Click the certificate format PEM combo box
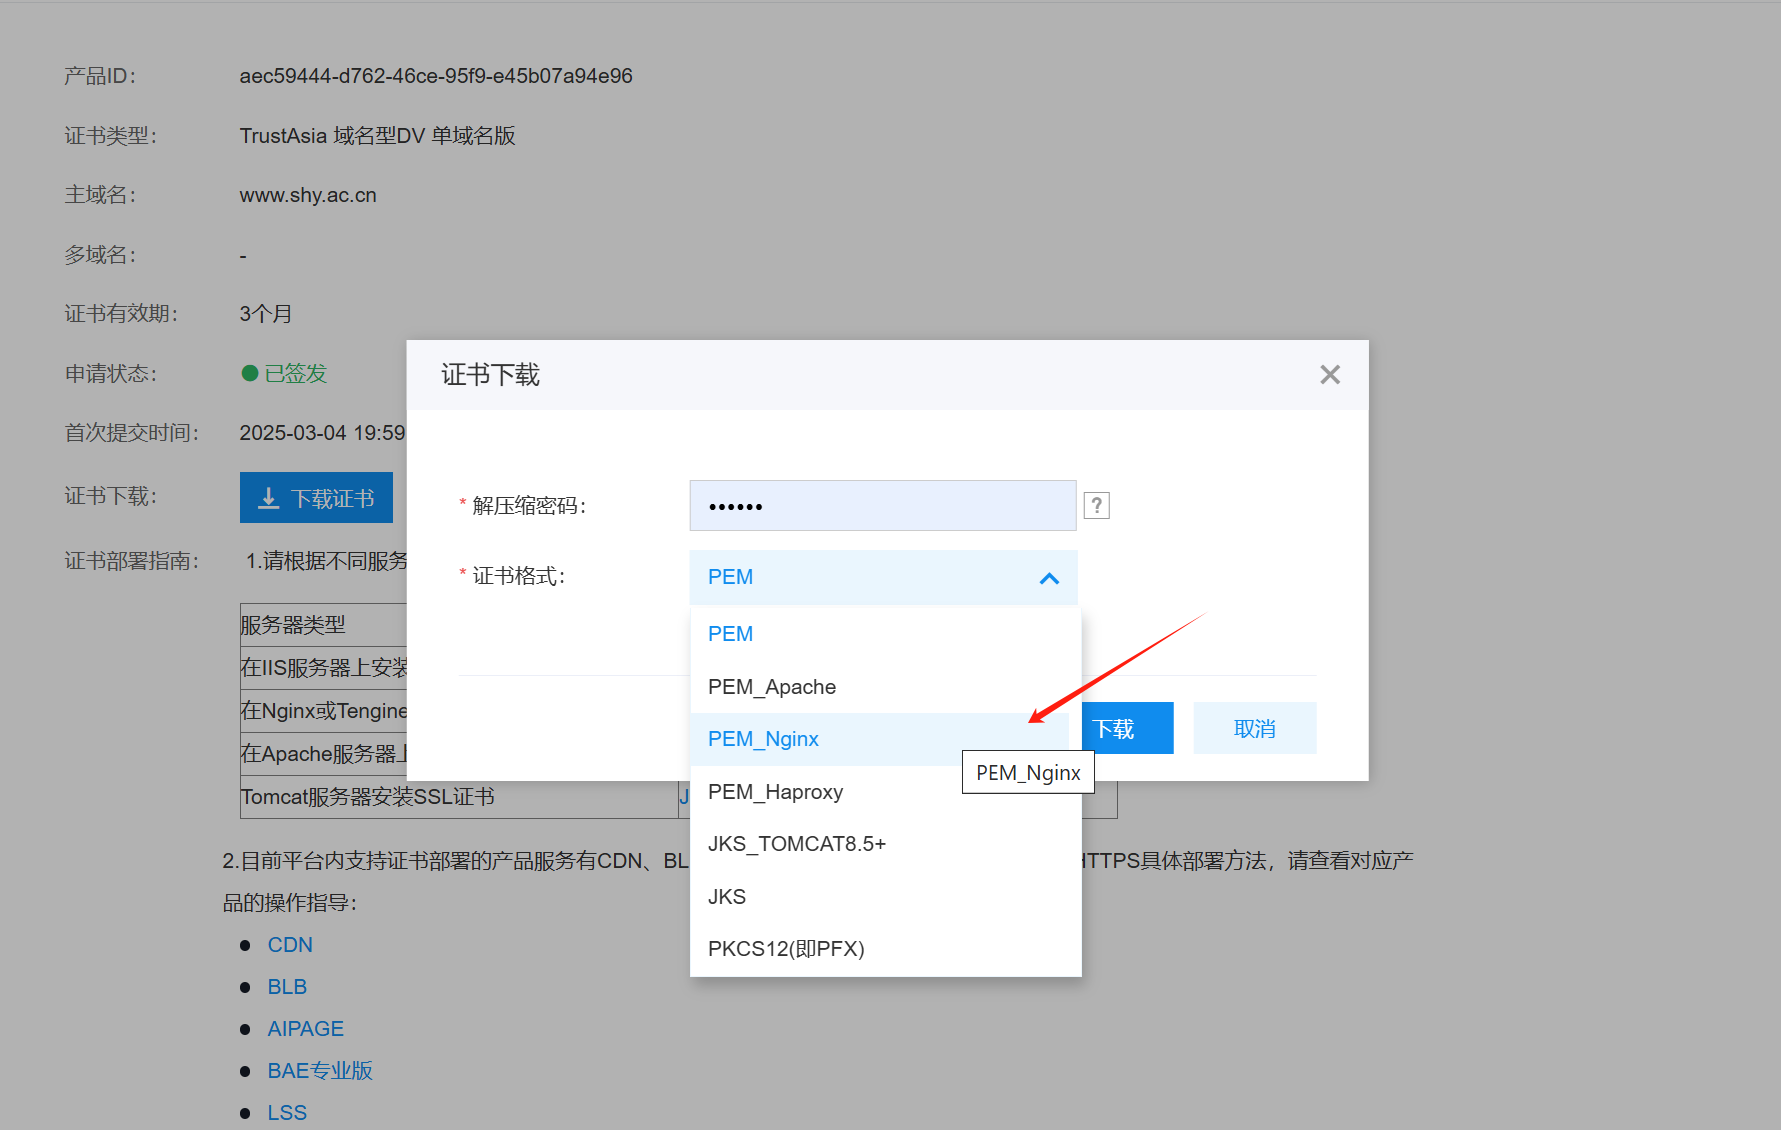Viewport: 1781px width, 1130px height. click(860, 578)
